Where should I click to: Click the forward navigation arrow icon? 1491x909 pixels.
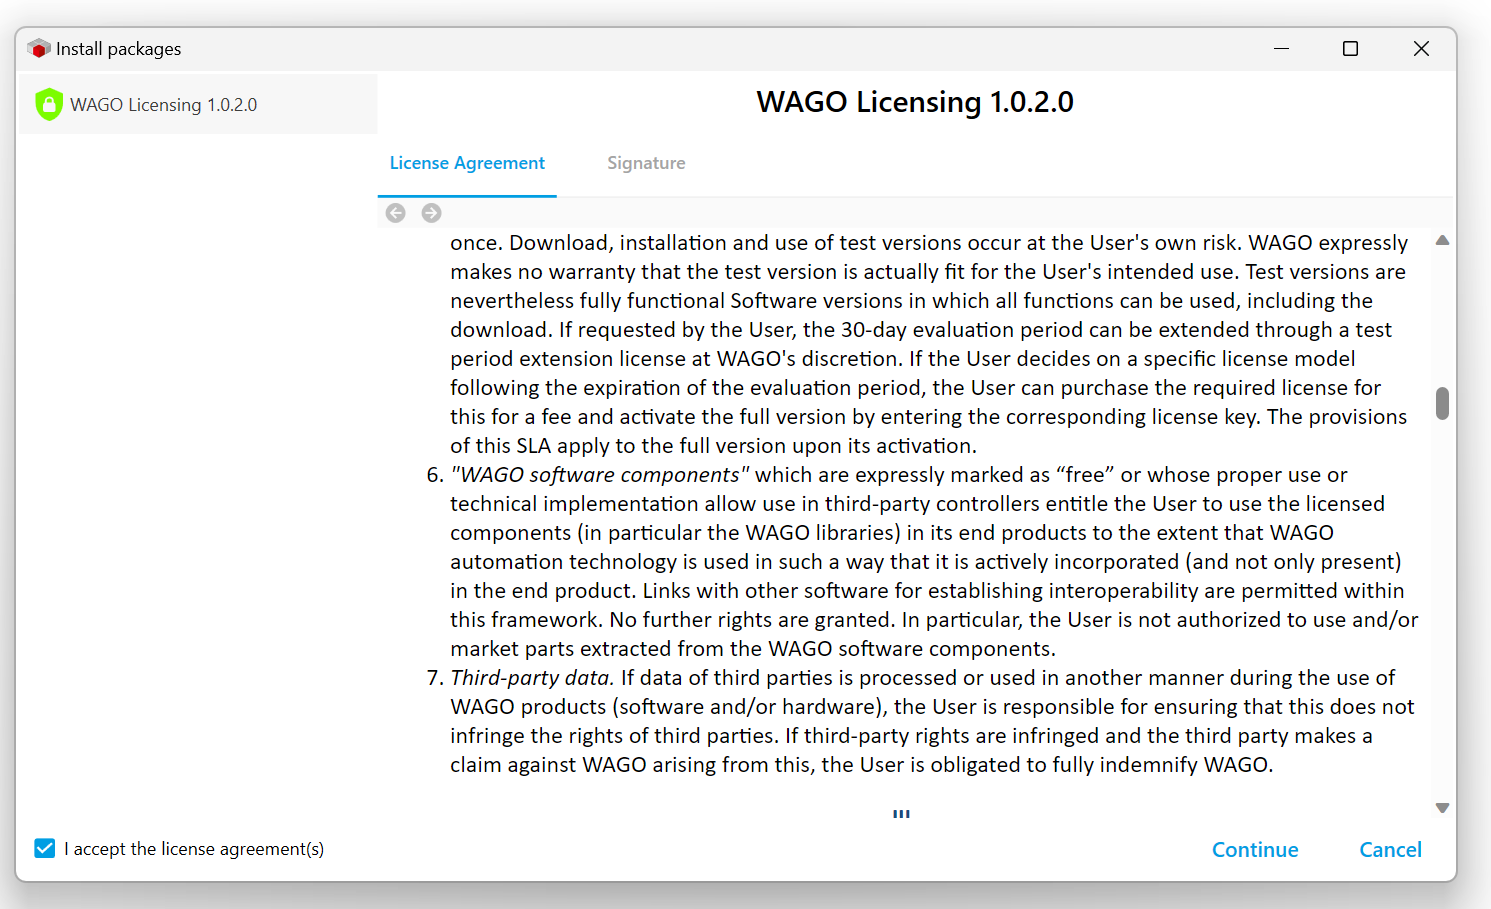pos(431,213)
